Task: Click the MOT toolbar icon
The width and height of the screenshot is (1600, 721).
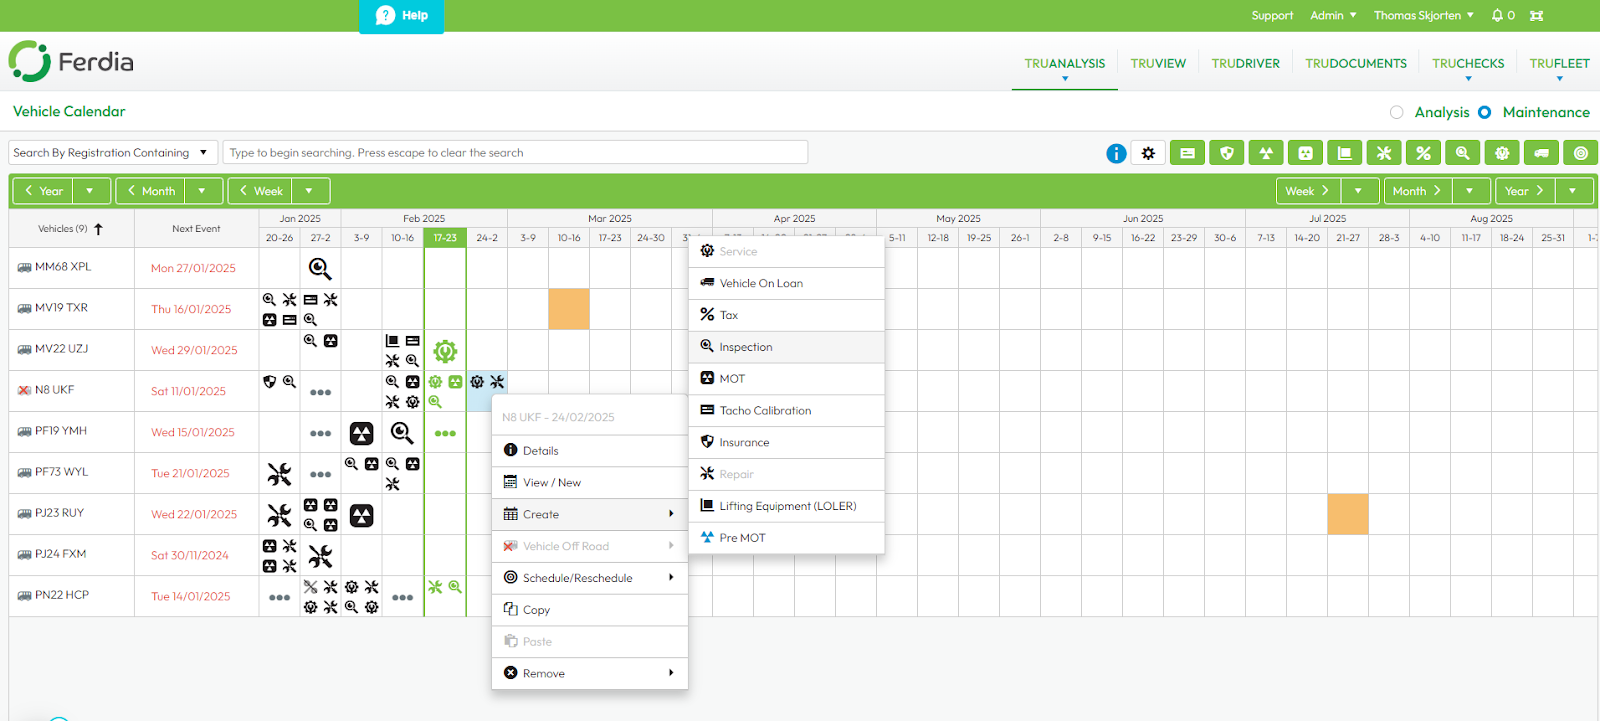Action: (x=1305, y=153)
